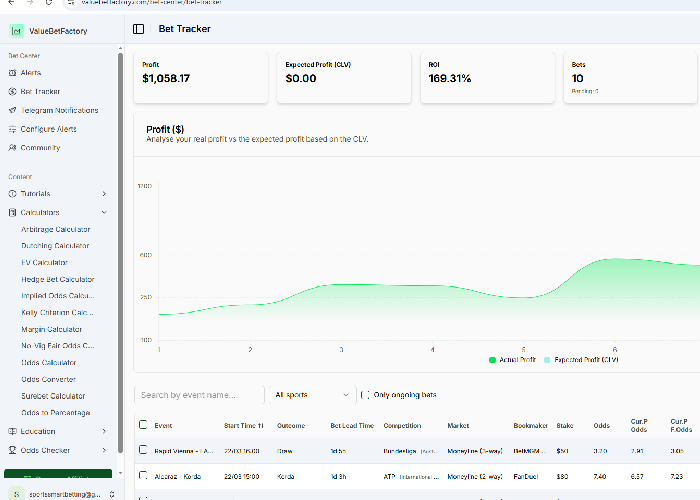Click the Bet Tracker dollar icon

click(x=12, y=92)
